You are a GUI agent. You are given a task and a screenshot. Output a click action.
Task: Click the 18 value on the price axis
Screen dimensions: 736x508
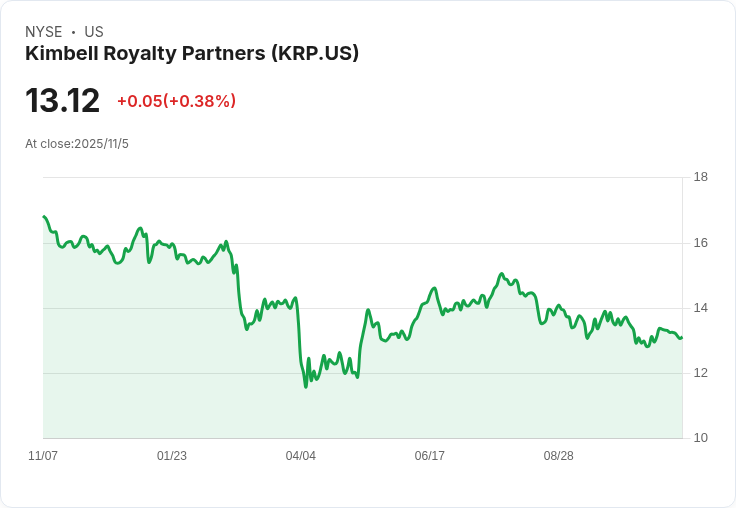pyautogui.click(x=700, y=177)
